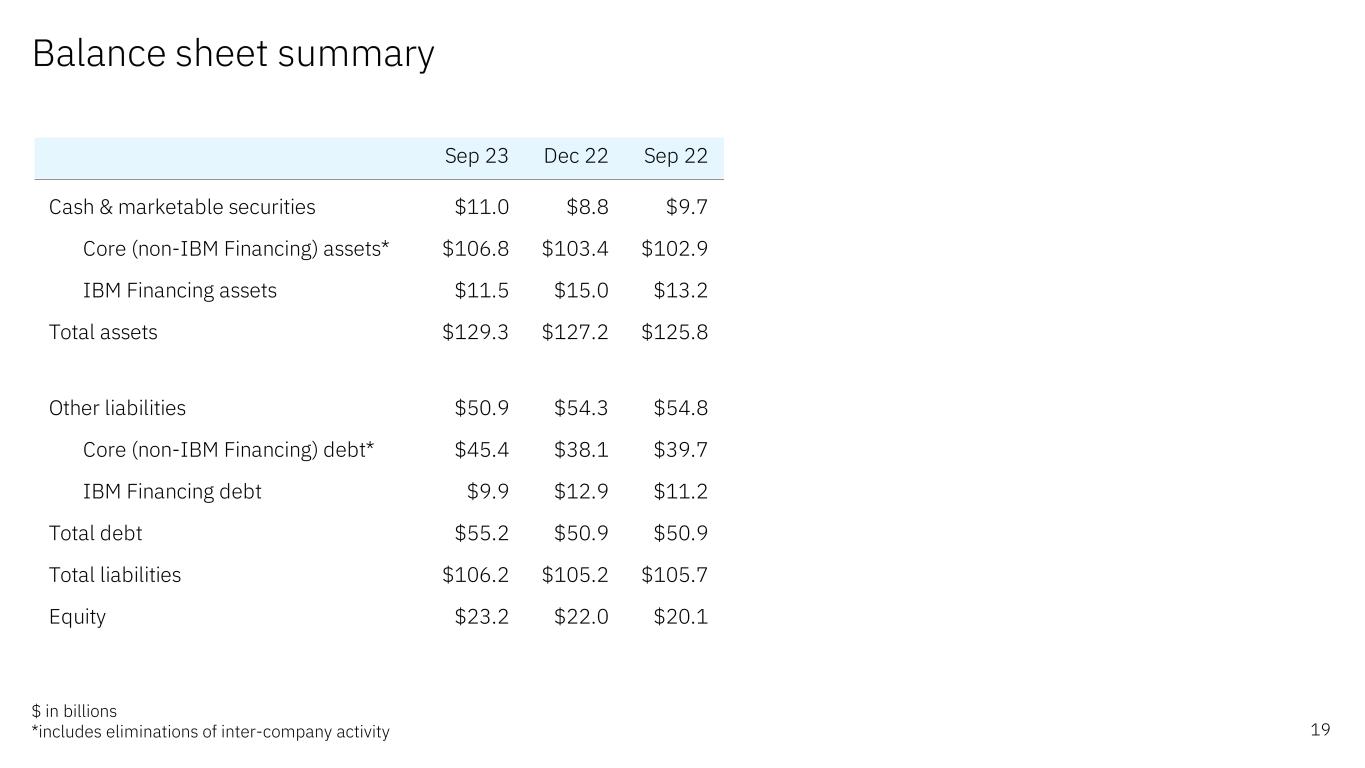
Task: Click the Core (non-IBM Financing) assets label
Action: point(236,249)
